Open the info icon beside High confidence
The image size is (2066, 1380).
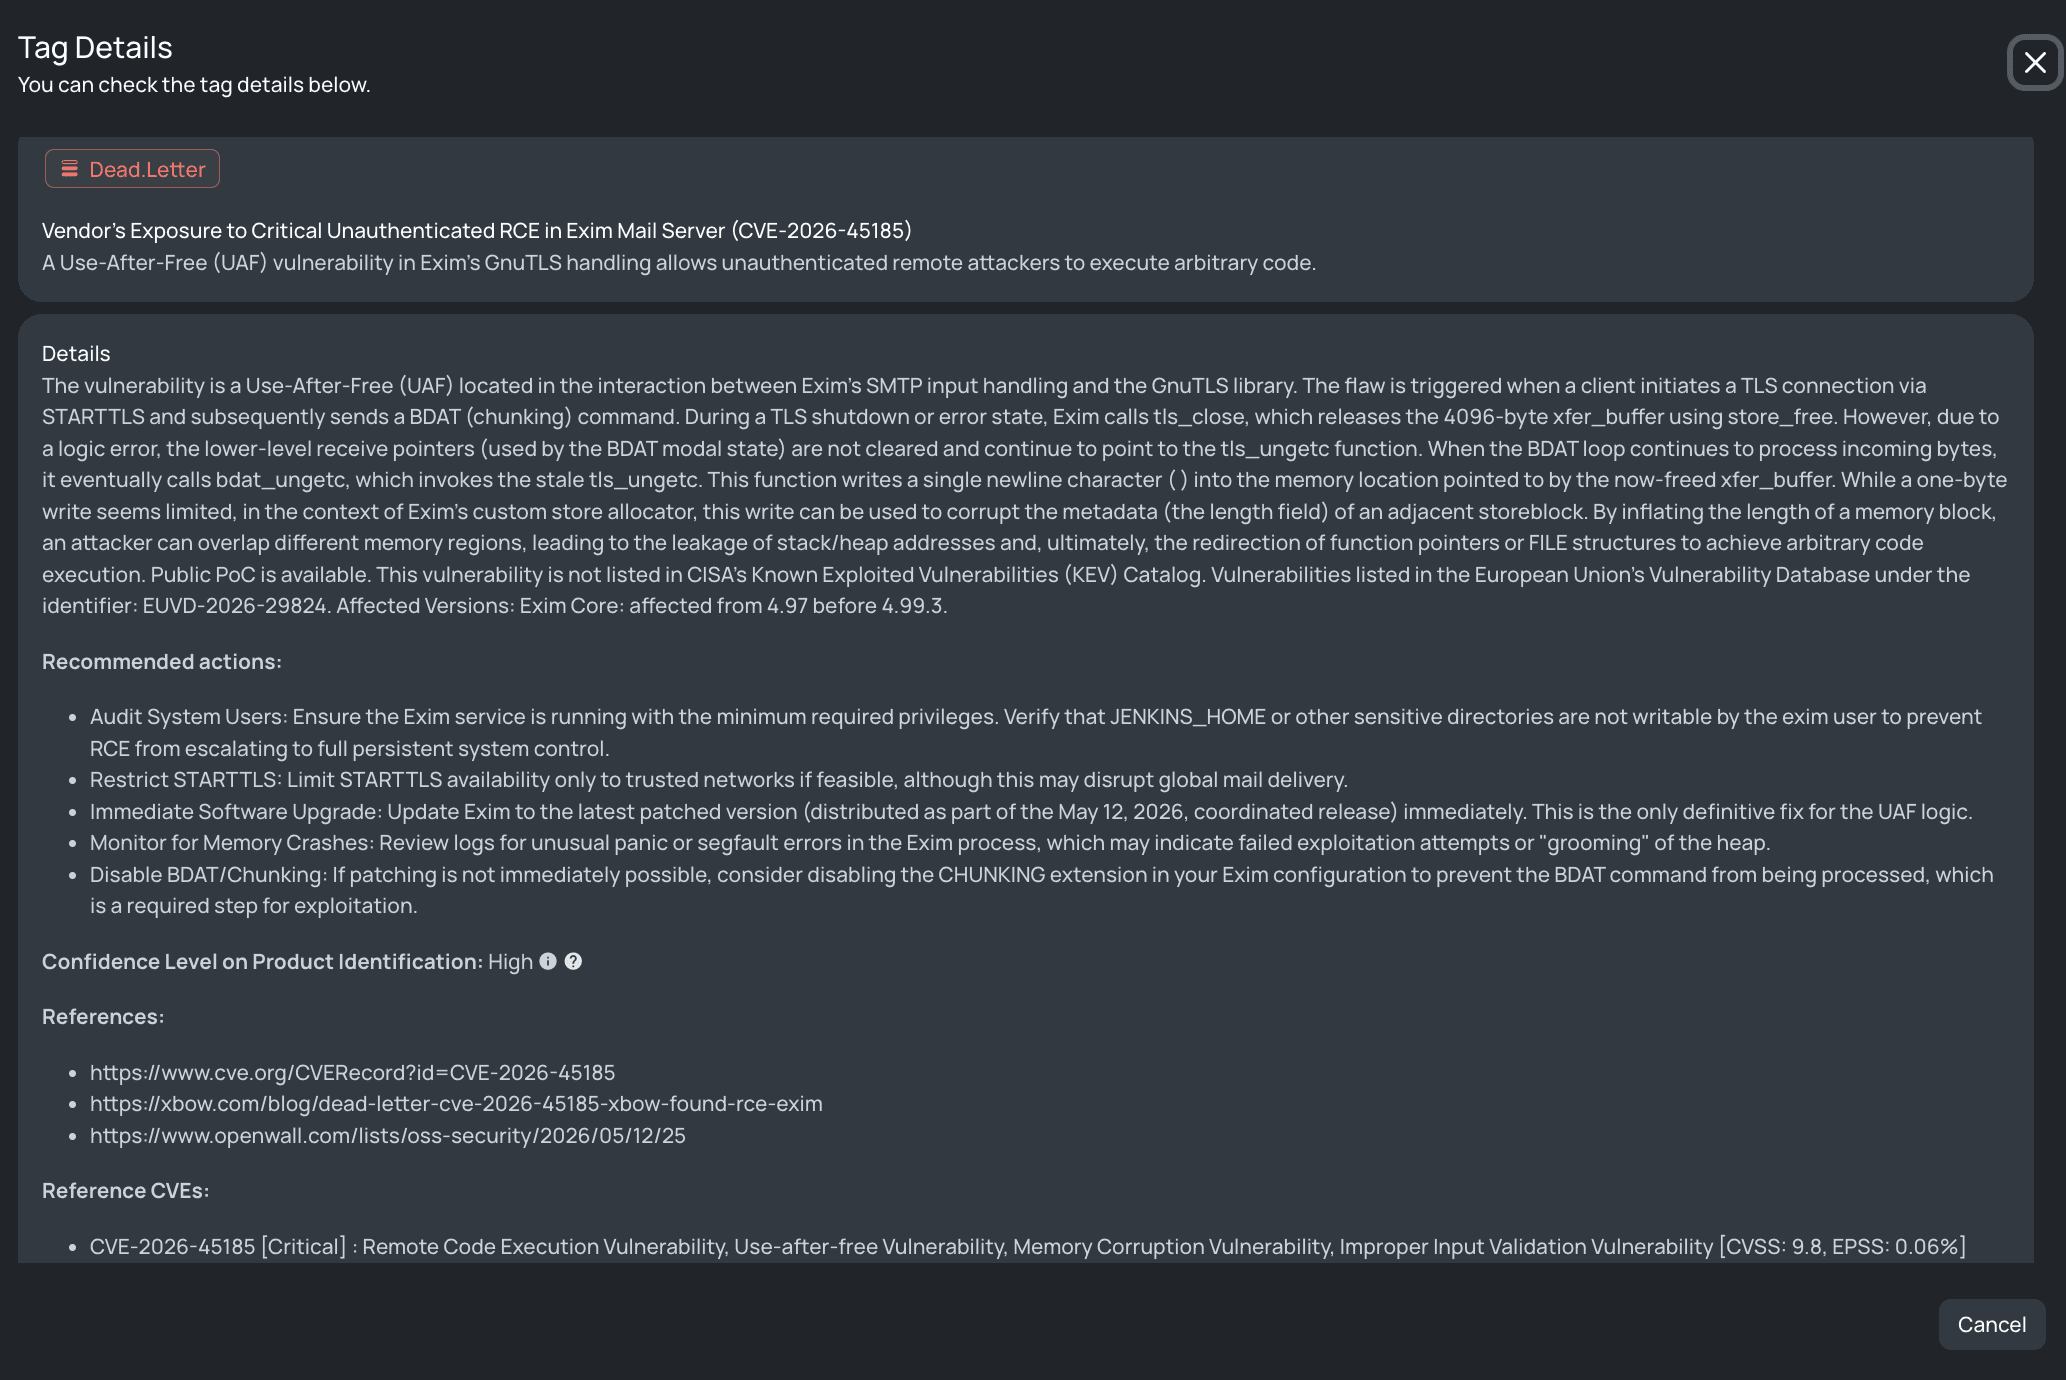[548, 961]
